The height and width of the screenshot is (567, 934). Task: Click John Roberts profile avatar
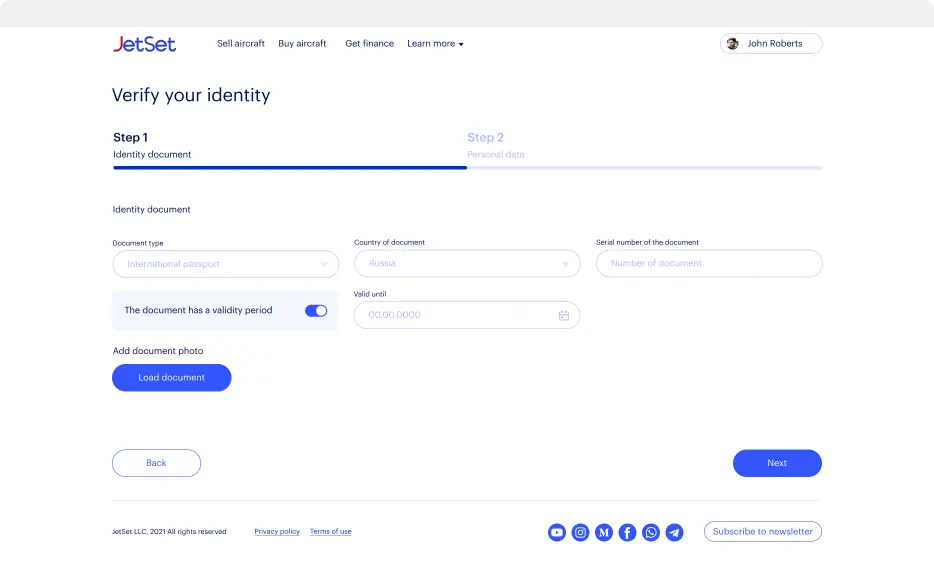point(733,44)
